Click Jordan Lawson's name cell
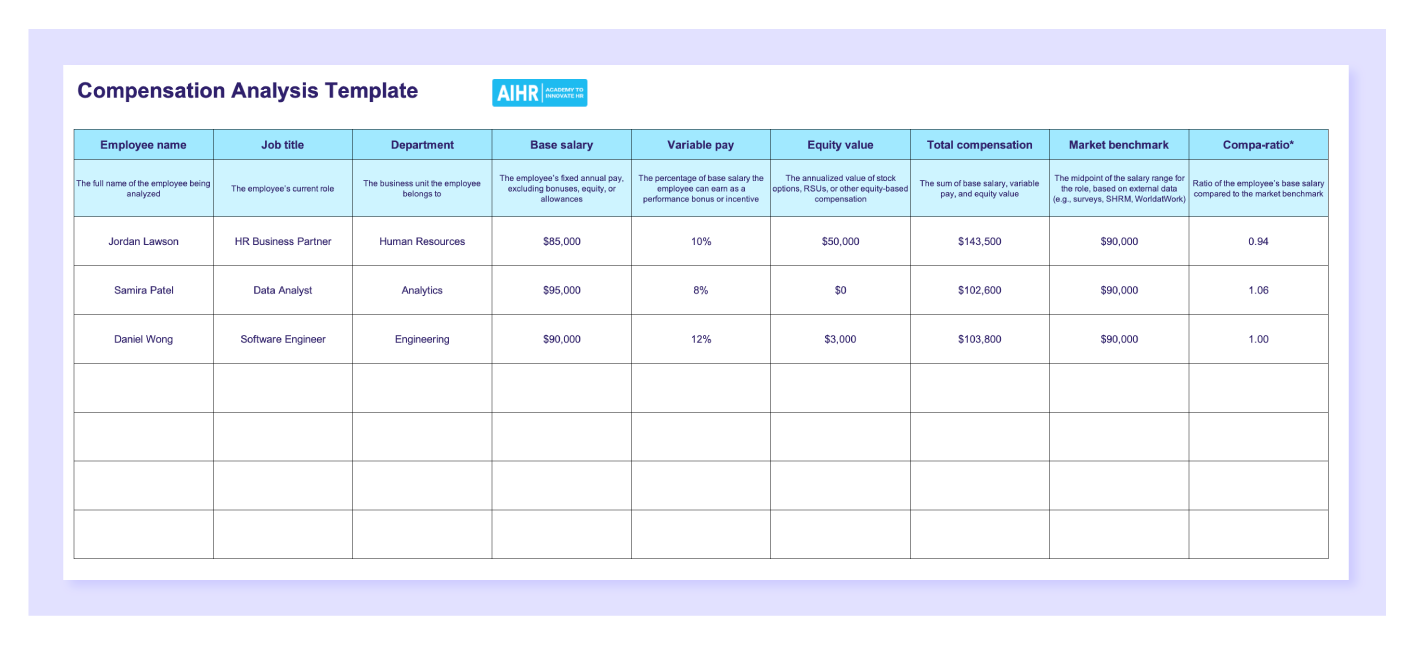The height and width of the screenshot is (655, 1416). [143, 241]
